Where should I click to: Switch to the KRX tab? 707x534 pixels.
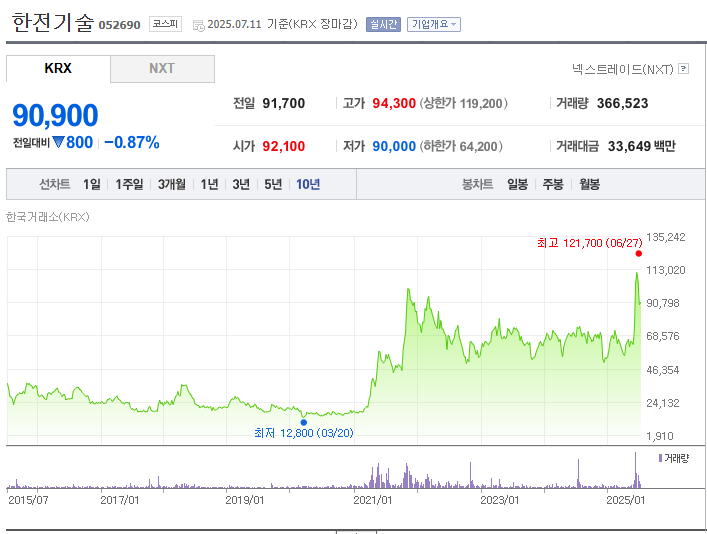tap(58, 69)
